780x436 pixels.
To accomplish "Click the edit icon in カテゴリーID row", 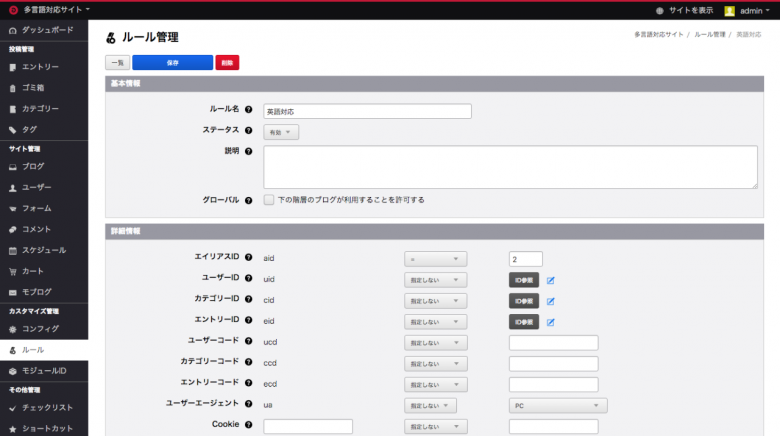I will point(551,301).
